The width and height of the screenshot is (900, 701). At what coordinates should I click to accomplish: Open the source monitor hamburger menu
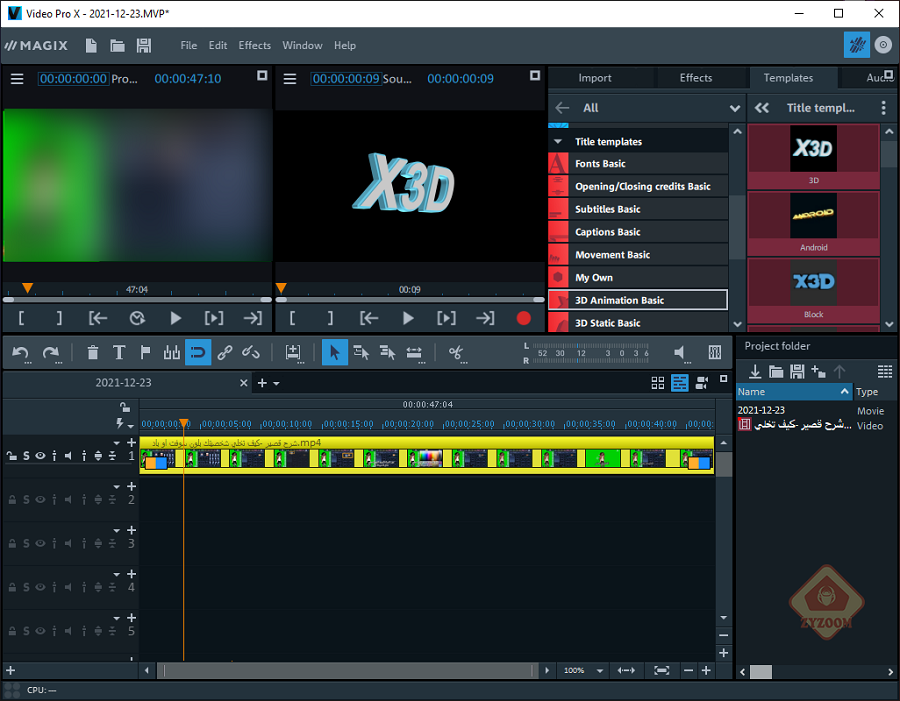(x=290, y=79)
